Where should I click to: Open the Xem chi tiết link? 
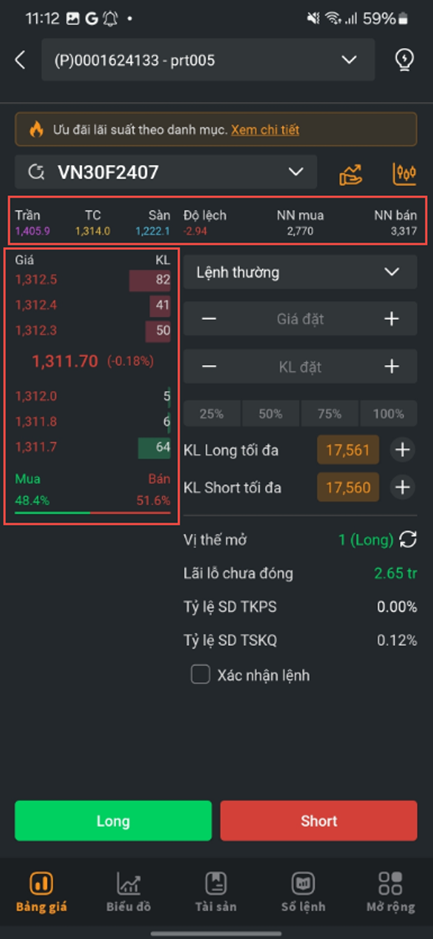tap(265, 129)
